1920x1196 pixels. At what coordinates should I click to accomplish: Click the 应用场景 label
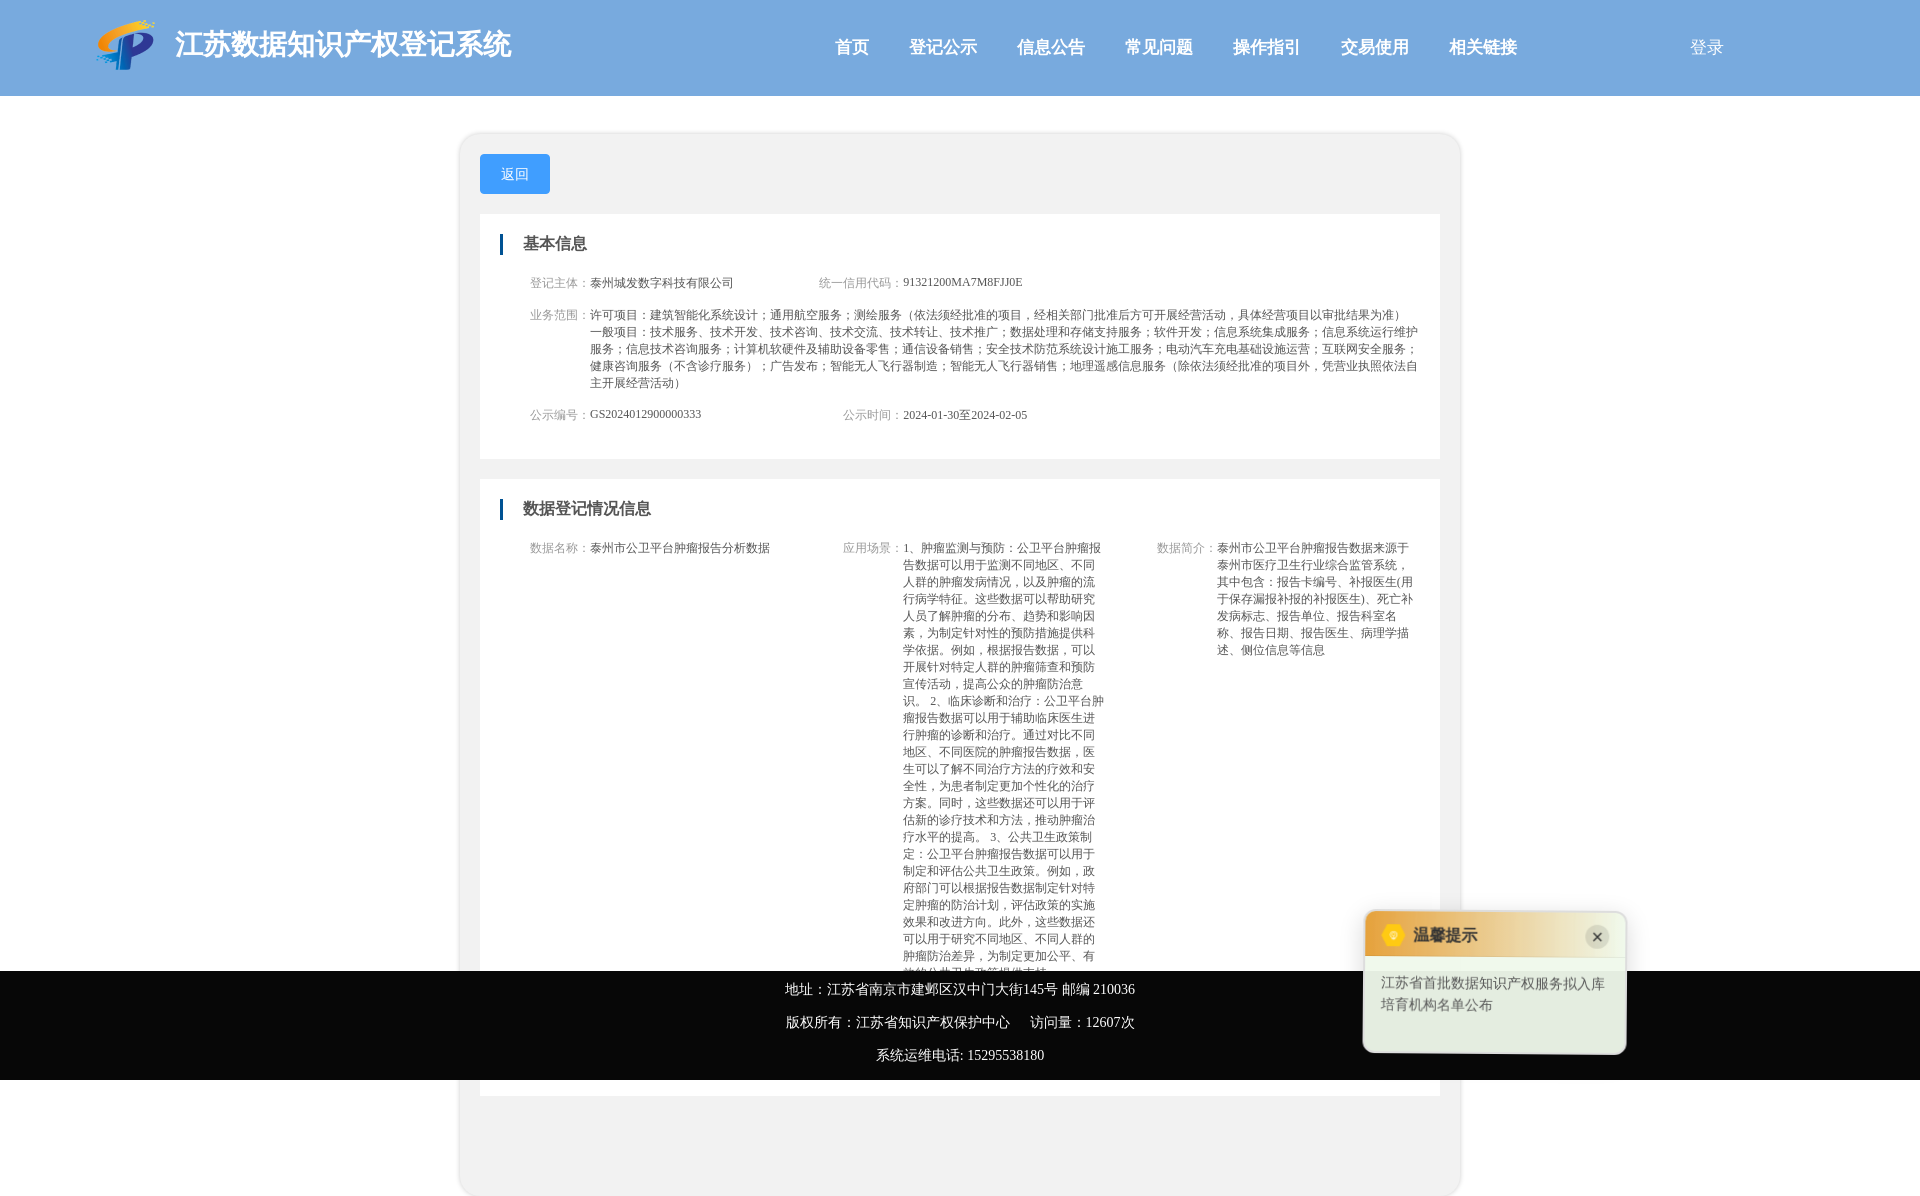(x=871, y=548)
